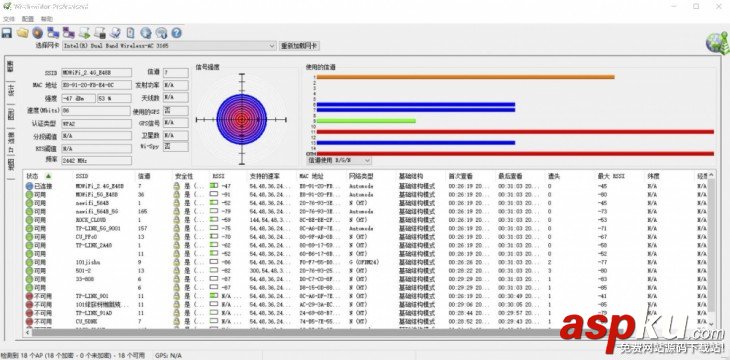
Task: Switch to the third vertical side tab (图)
Action: (10, 114)
